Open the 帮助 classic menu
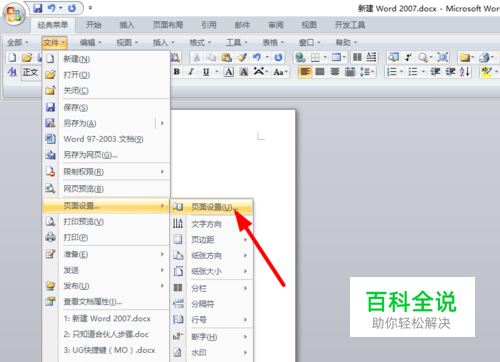500x362 pixels. (346, 43)
